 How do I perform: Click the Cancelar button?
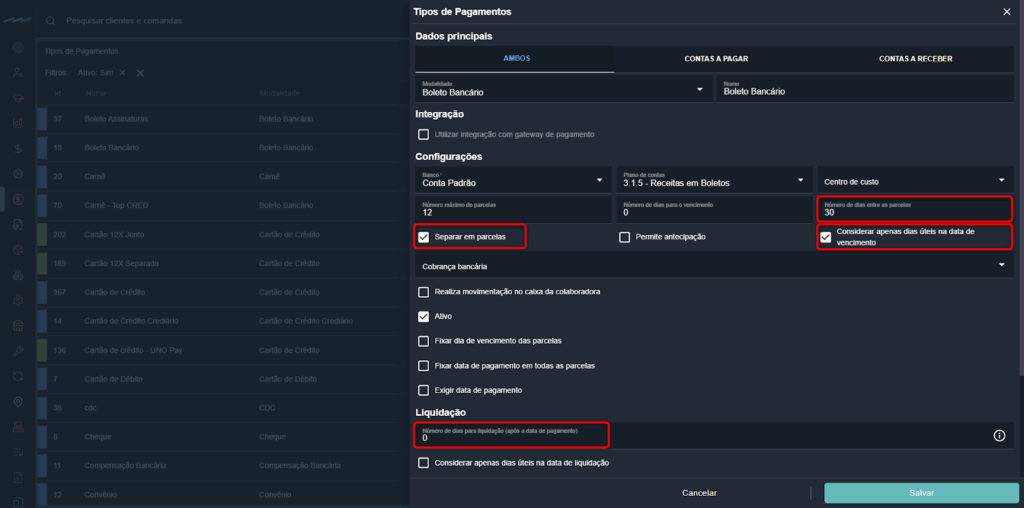699,493
